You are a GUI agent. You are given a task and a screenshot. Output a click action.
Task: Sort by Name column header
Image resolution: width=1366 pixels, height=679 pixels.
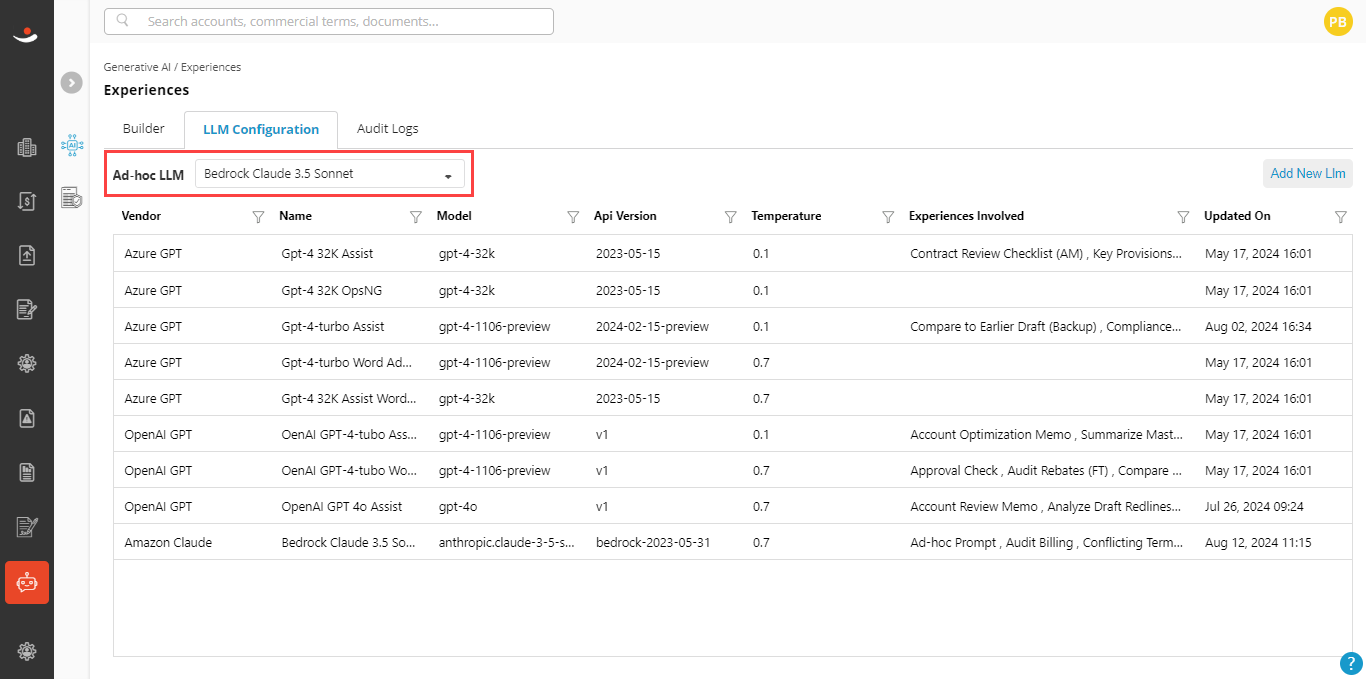click(295, 216)
